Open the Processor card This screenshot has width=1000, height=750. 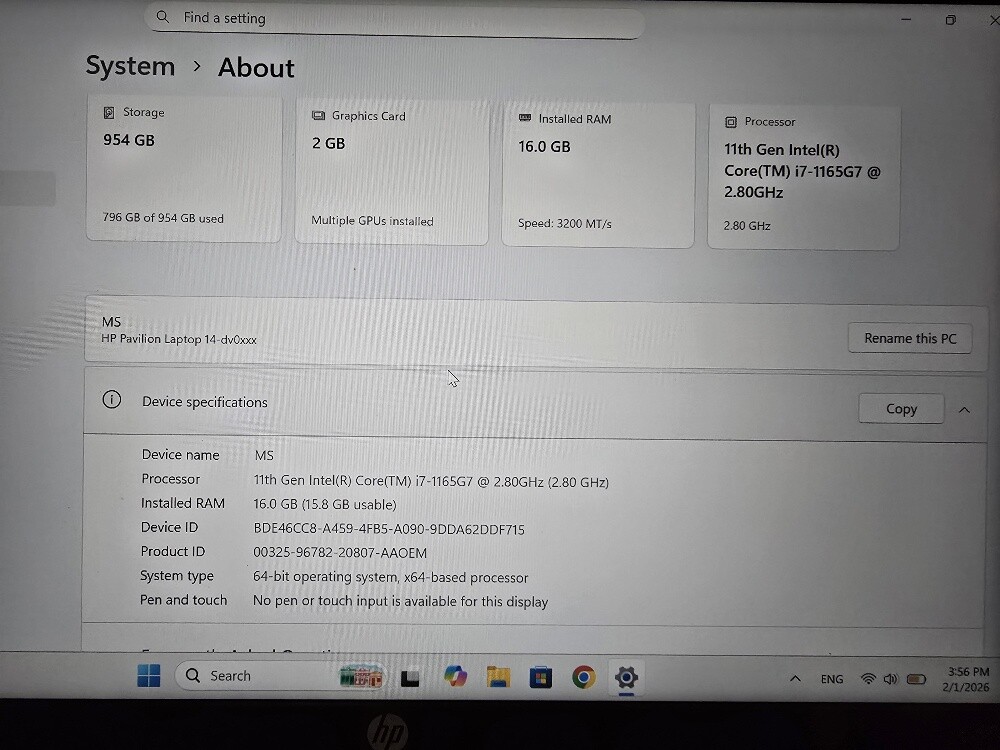804,177
